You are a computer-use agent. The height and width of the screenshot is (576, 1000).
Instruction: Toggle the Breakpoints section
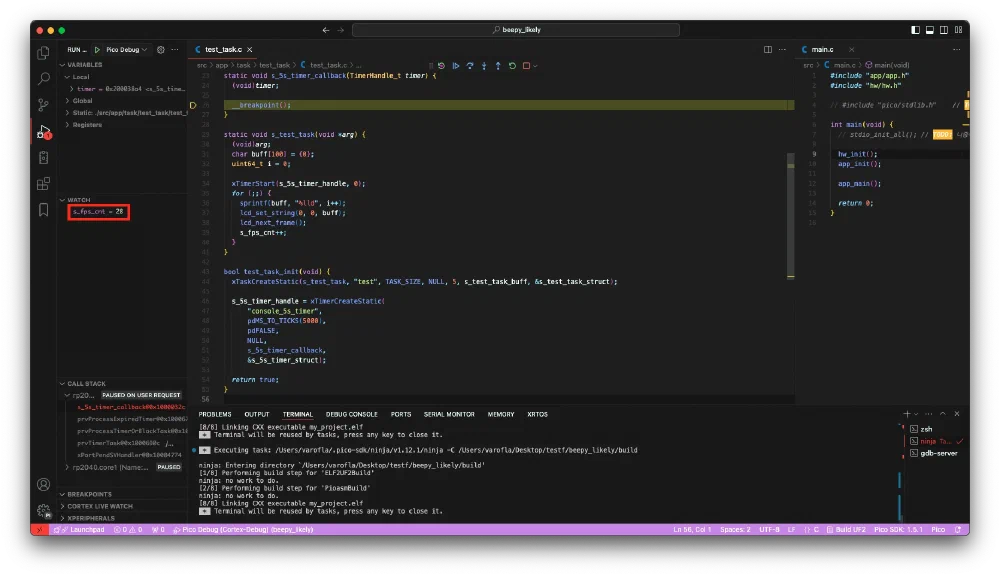[x=90, y=494]
